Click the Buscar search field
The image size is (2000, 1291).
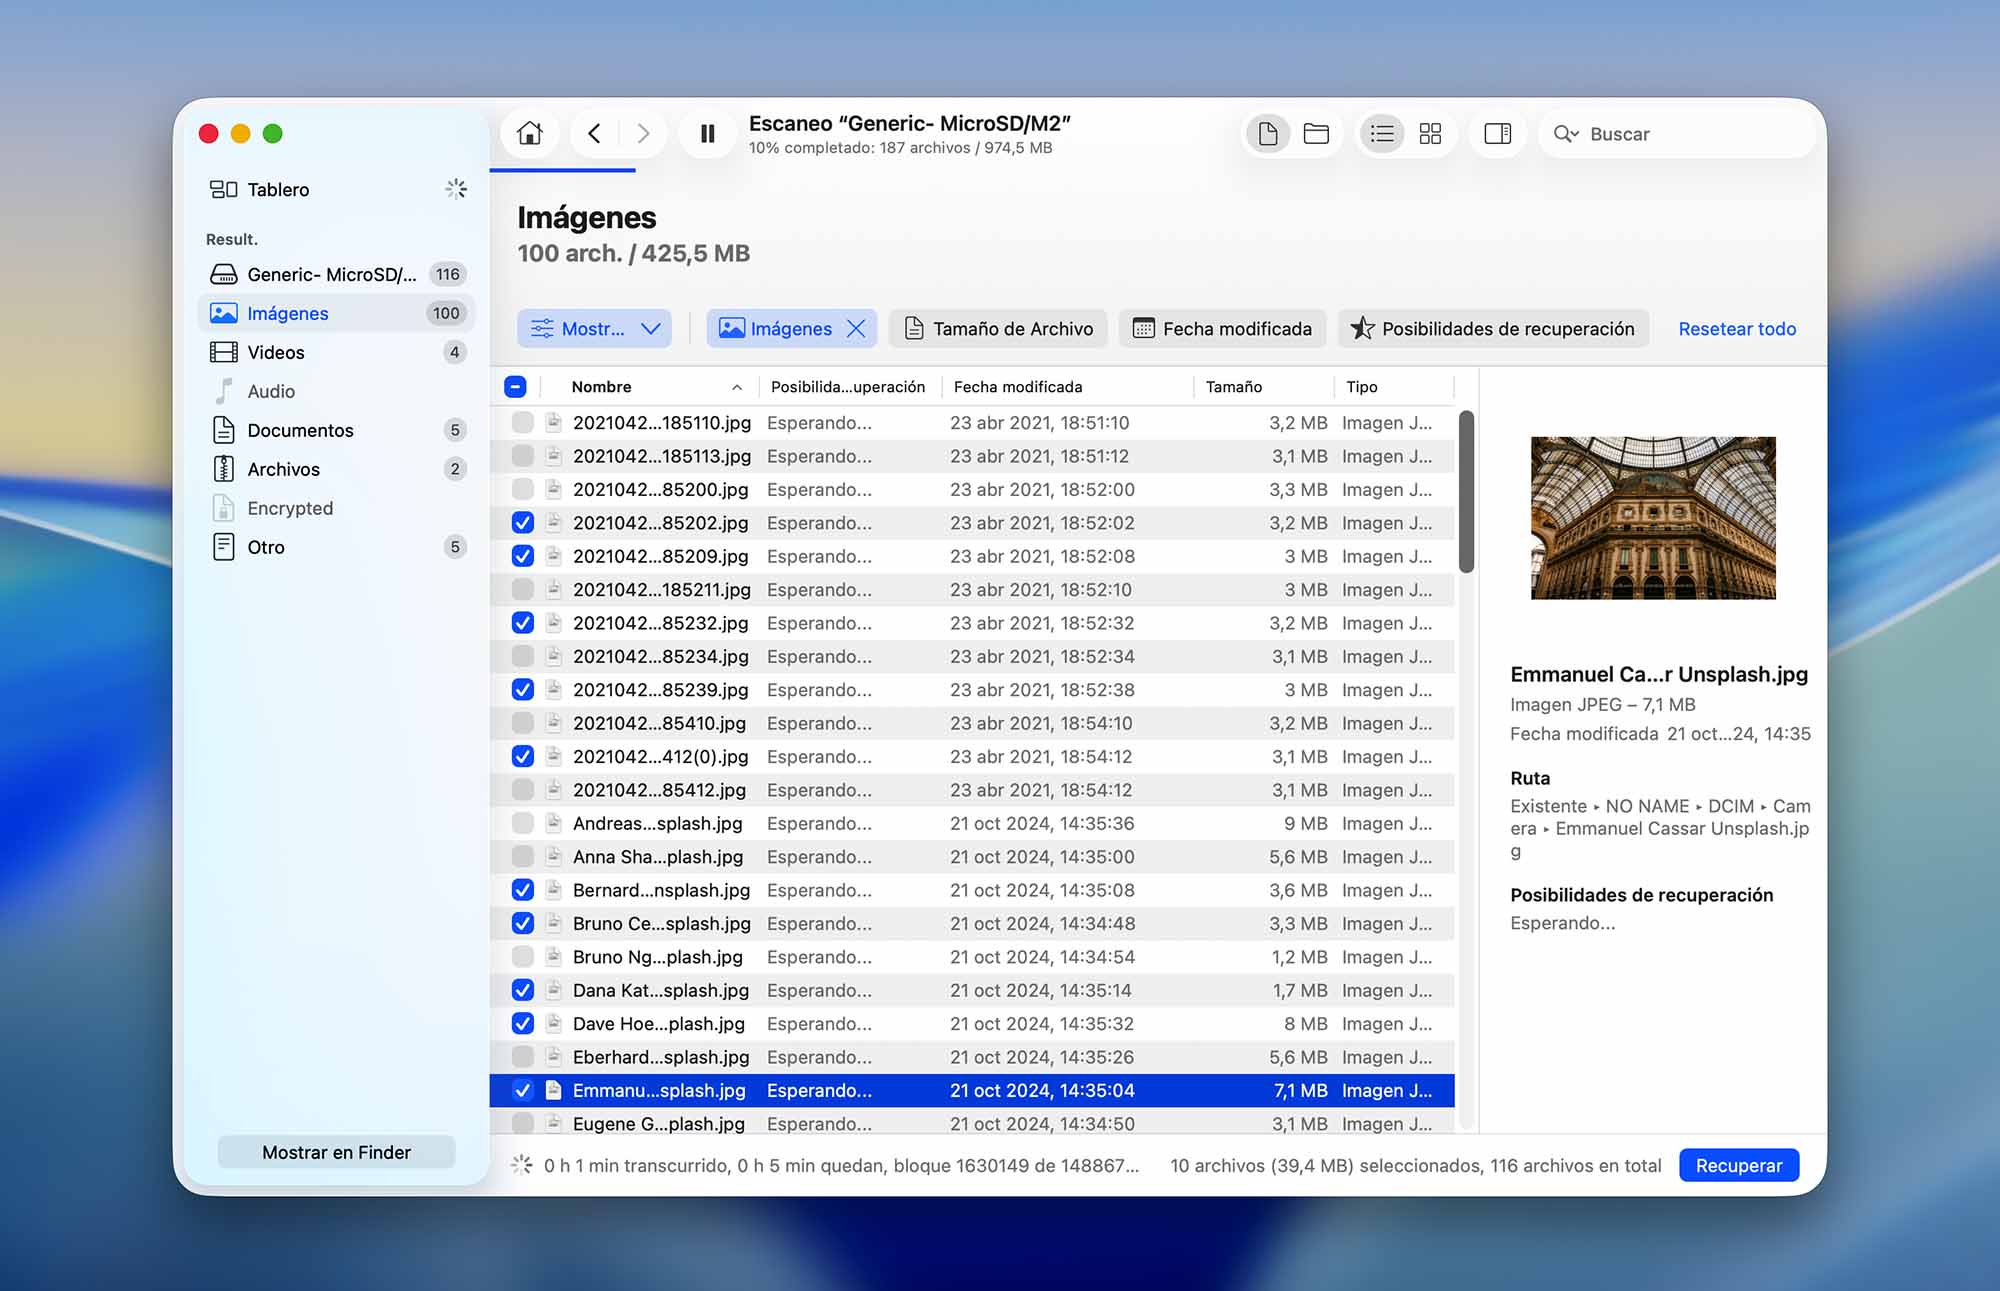point(1678,134)
